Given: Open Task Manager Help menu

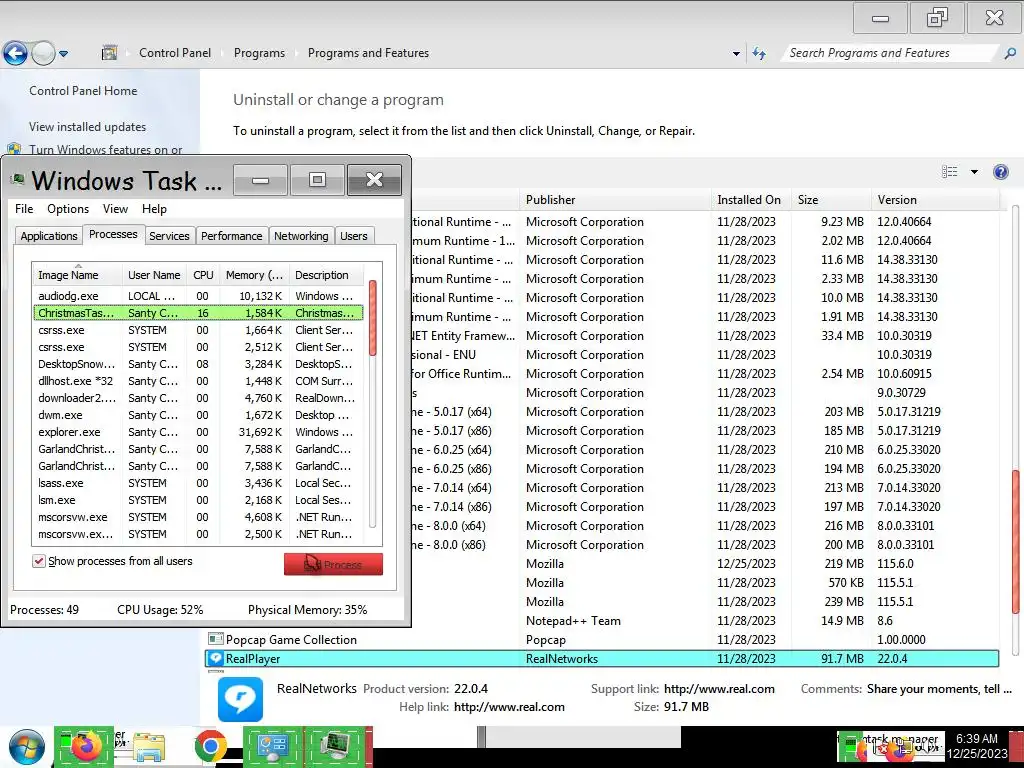Looking at the screenshot, I should pos(154,209).
